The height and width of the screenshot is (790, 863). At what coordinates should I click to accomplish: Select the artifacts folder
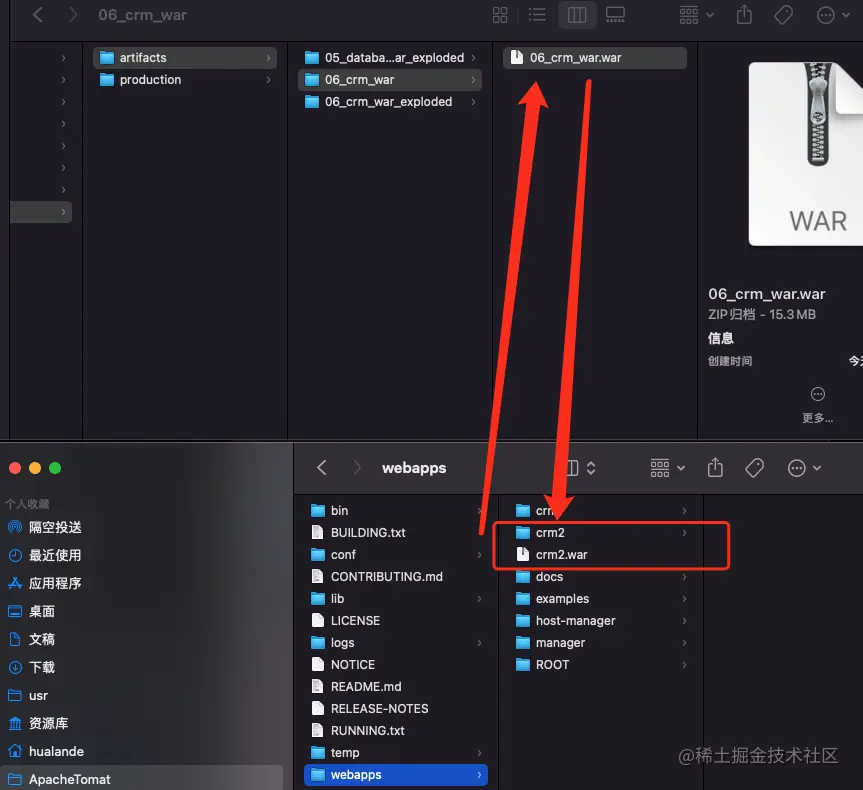pos(185,57)
